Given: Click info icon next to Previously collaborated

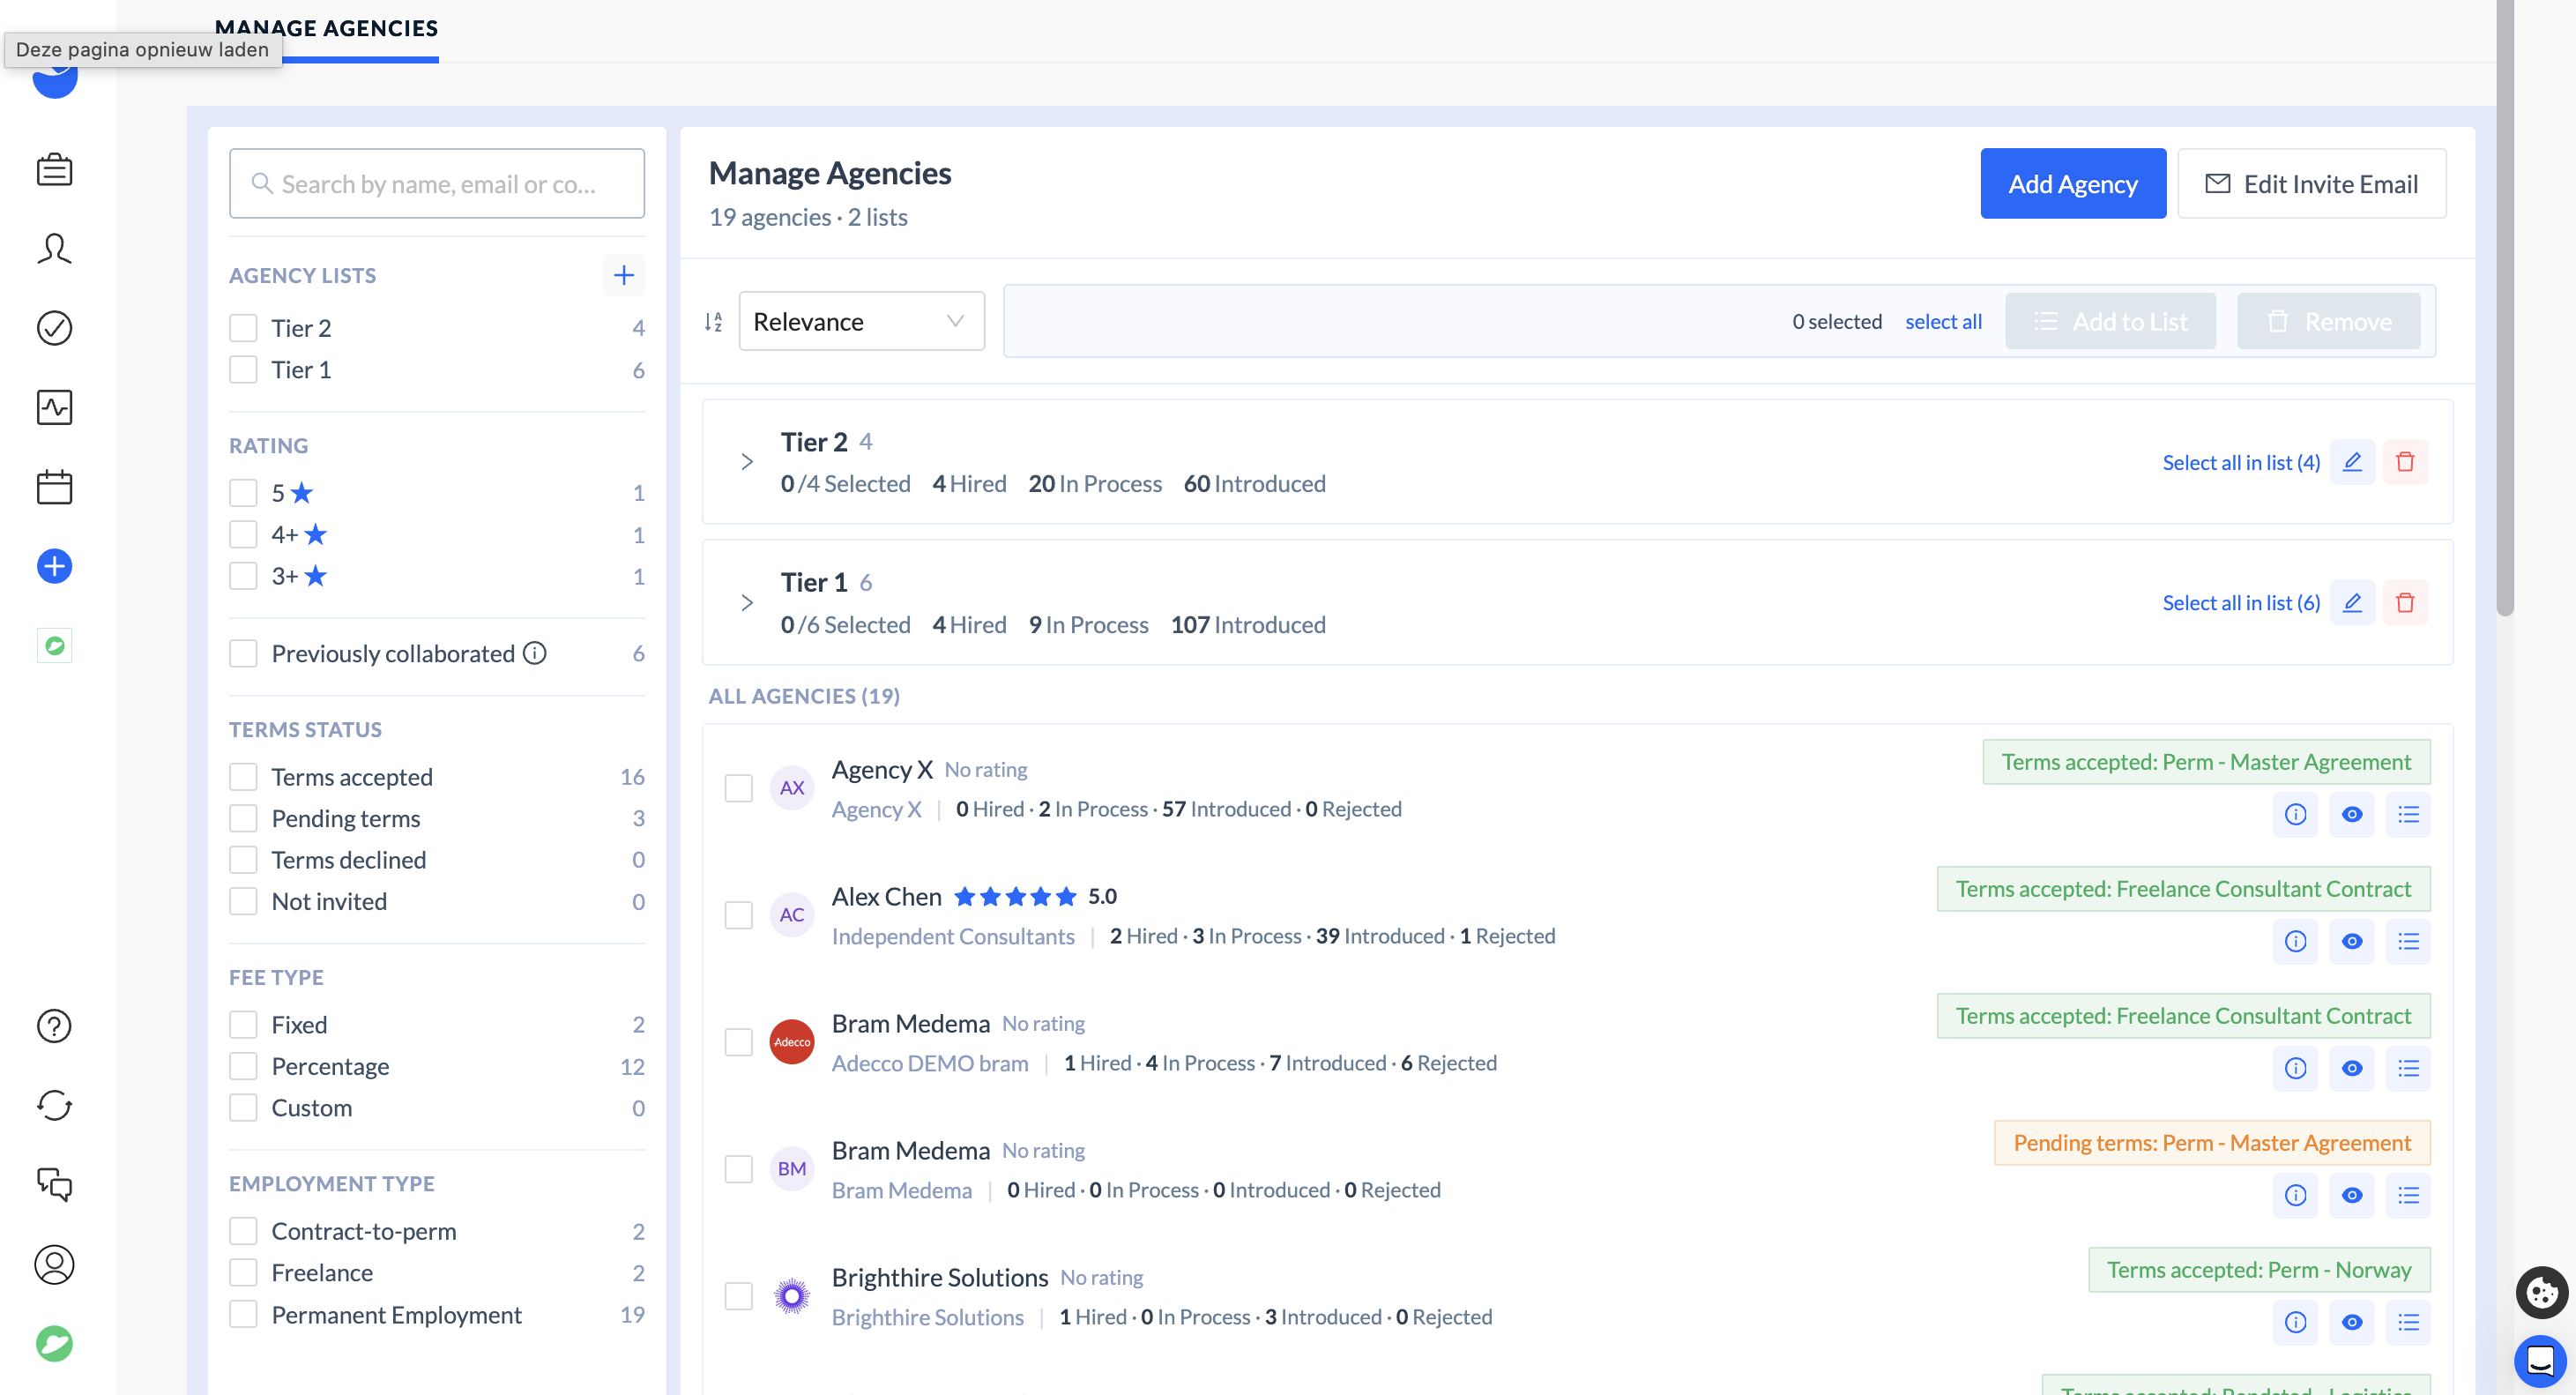Looking at the screenshot, I should [535, 653].
